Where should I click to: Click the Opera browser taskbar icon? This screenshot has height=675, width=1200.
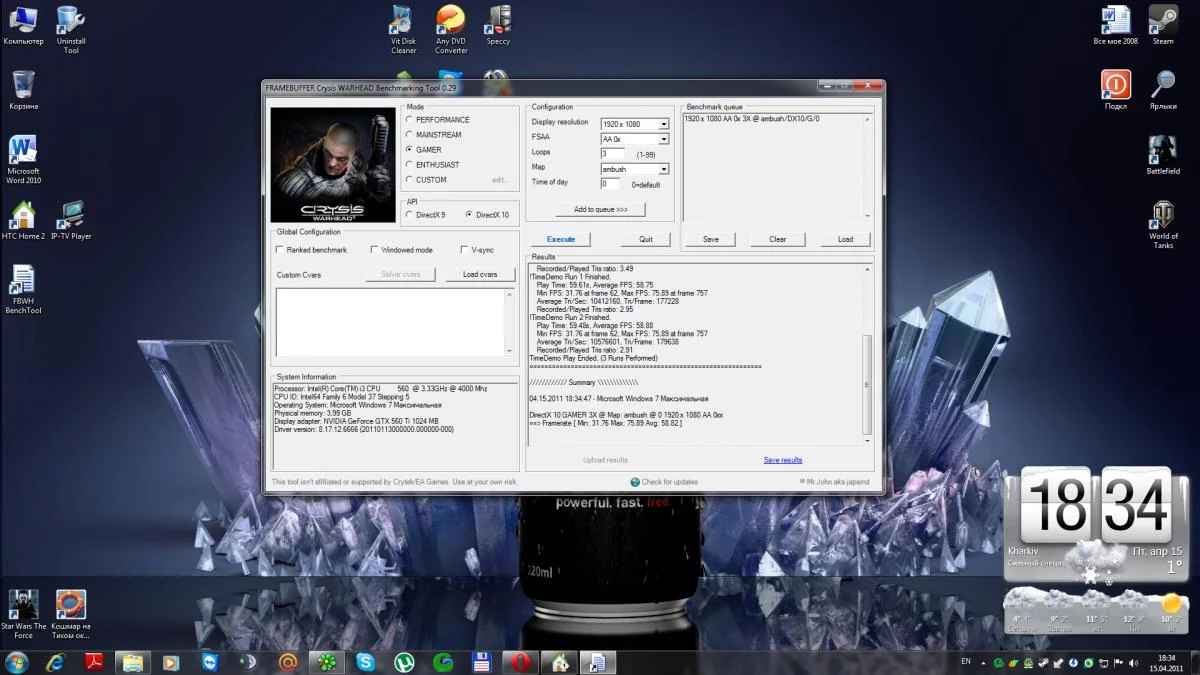tap(521, 662)
